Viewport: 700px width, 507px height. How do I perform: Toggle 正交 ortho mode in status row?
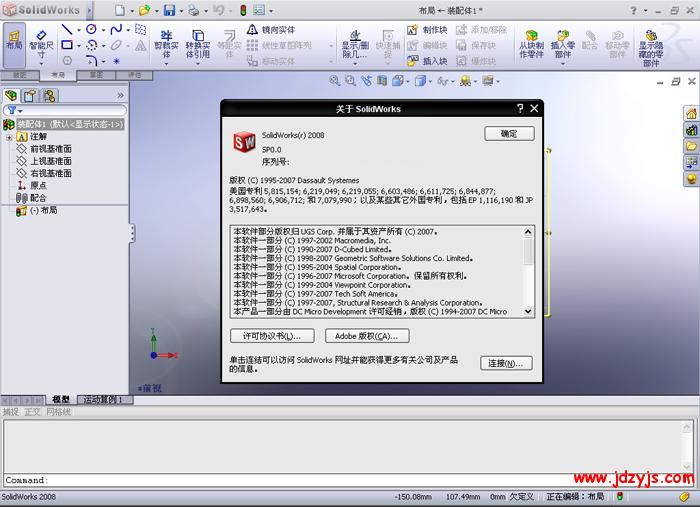(x=32, y=411)
